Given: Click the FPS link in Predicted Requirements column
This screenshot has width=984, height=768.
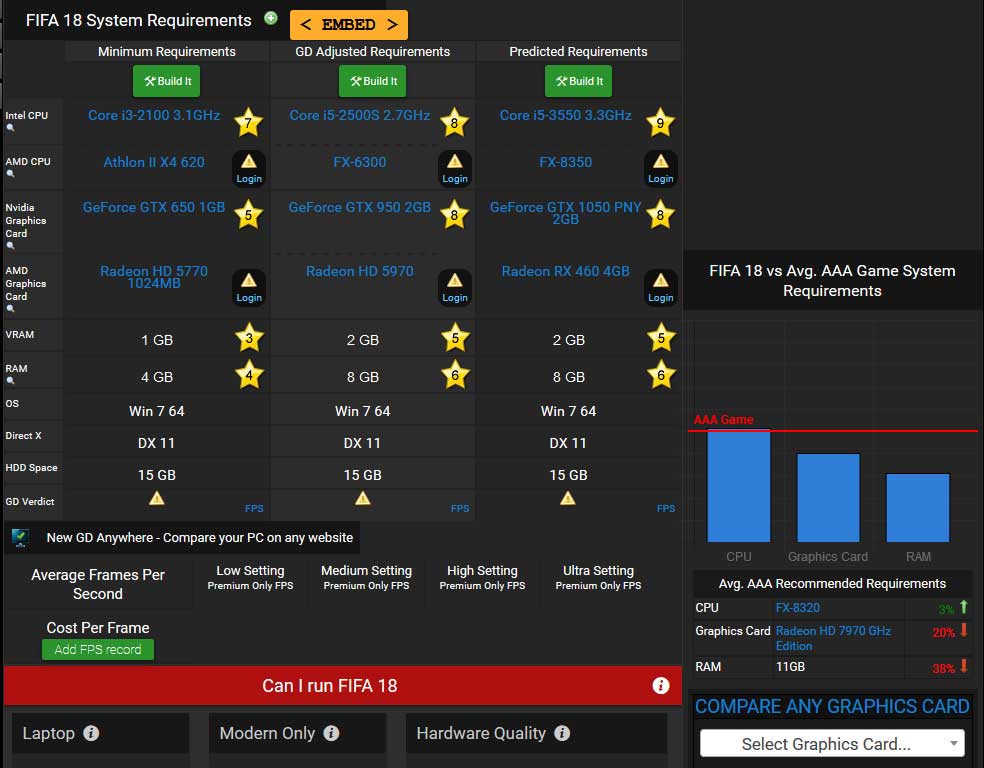Looking at the screenshot, I should (x=666, y=508).
